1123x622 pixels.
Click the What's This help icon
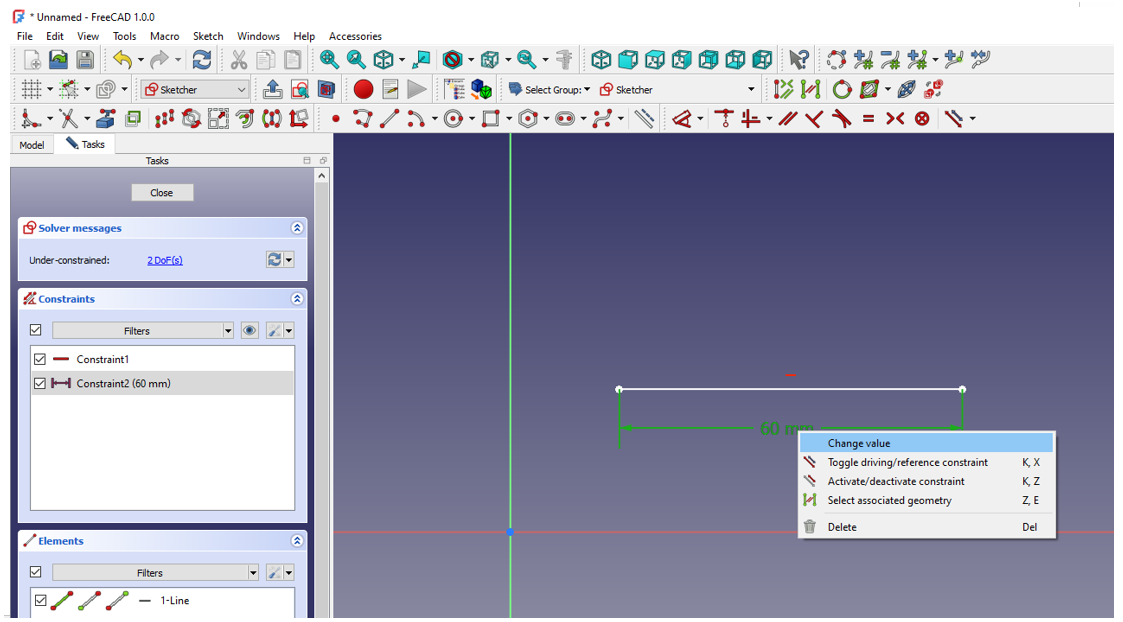coord(798,59)
